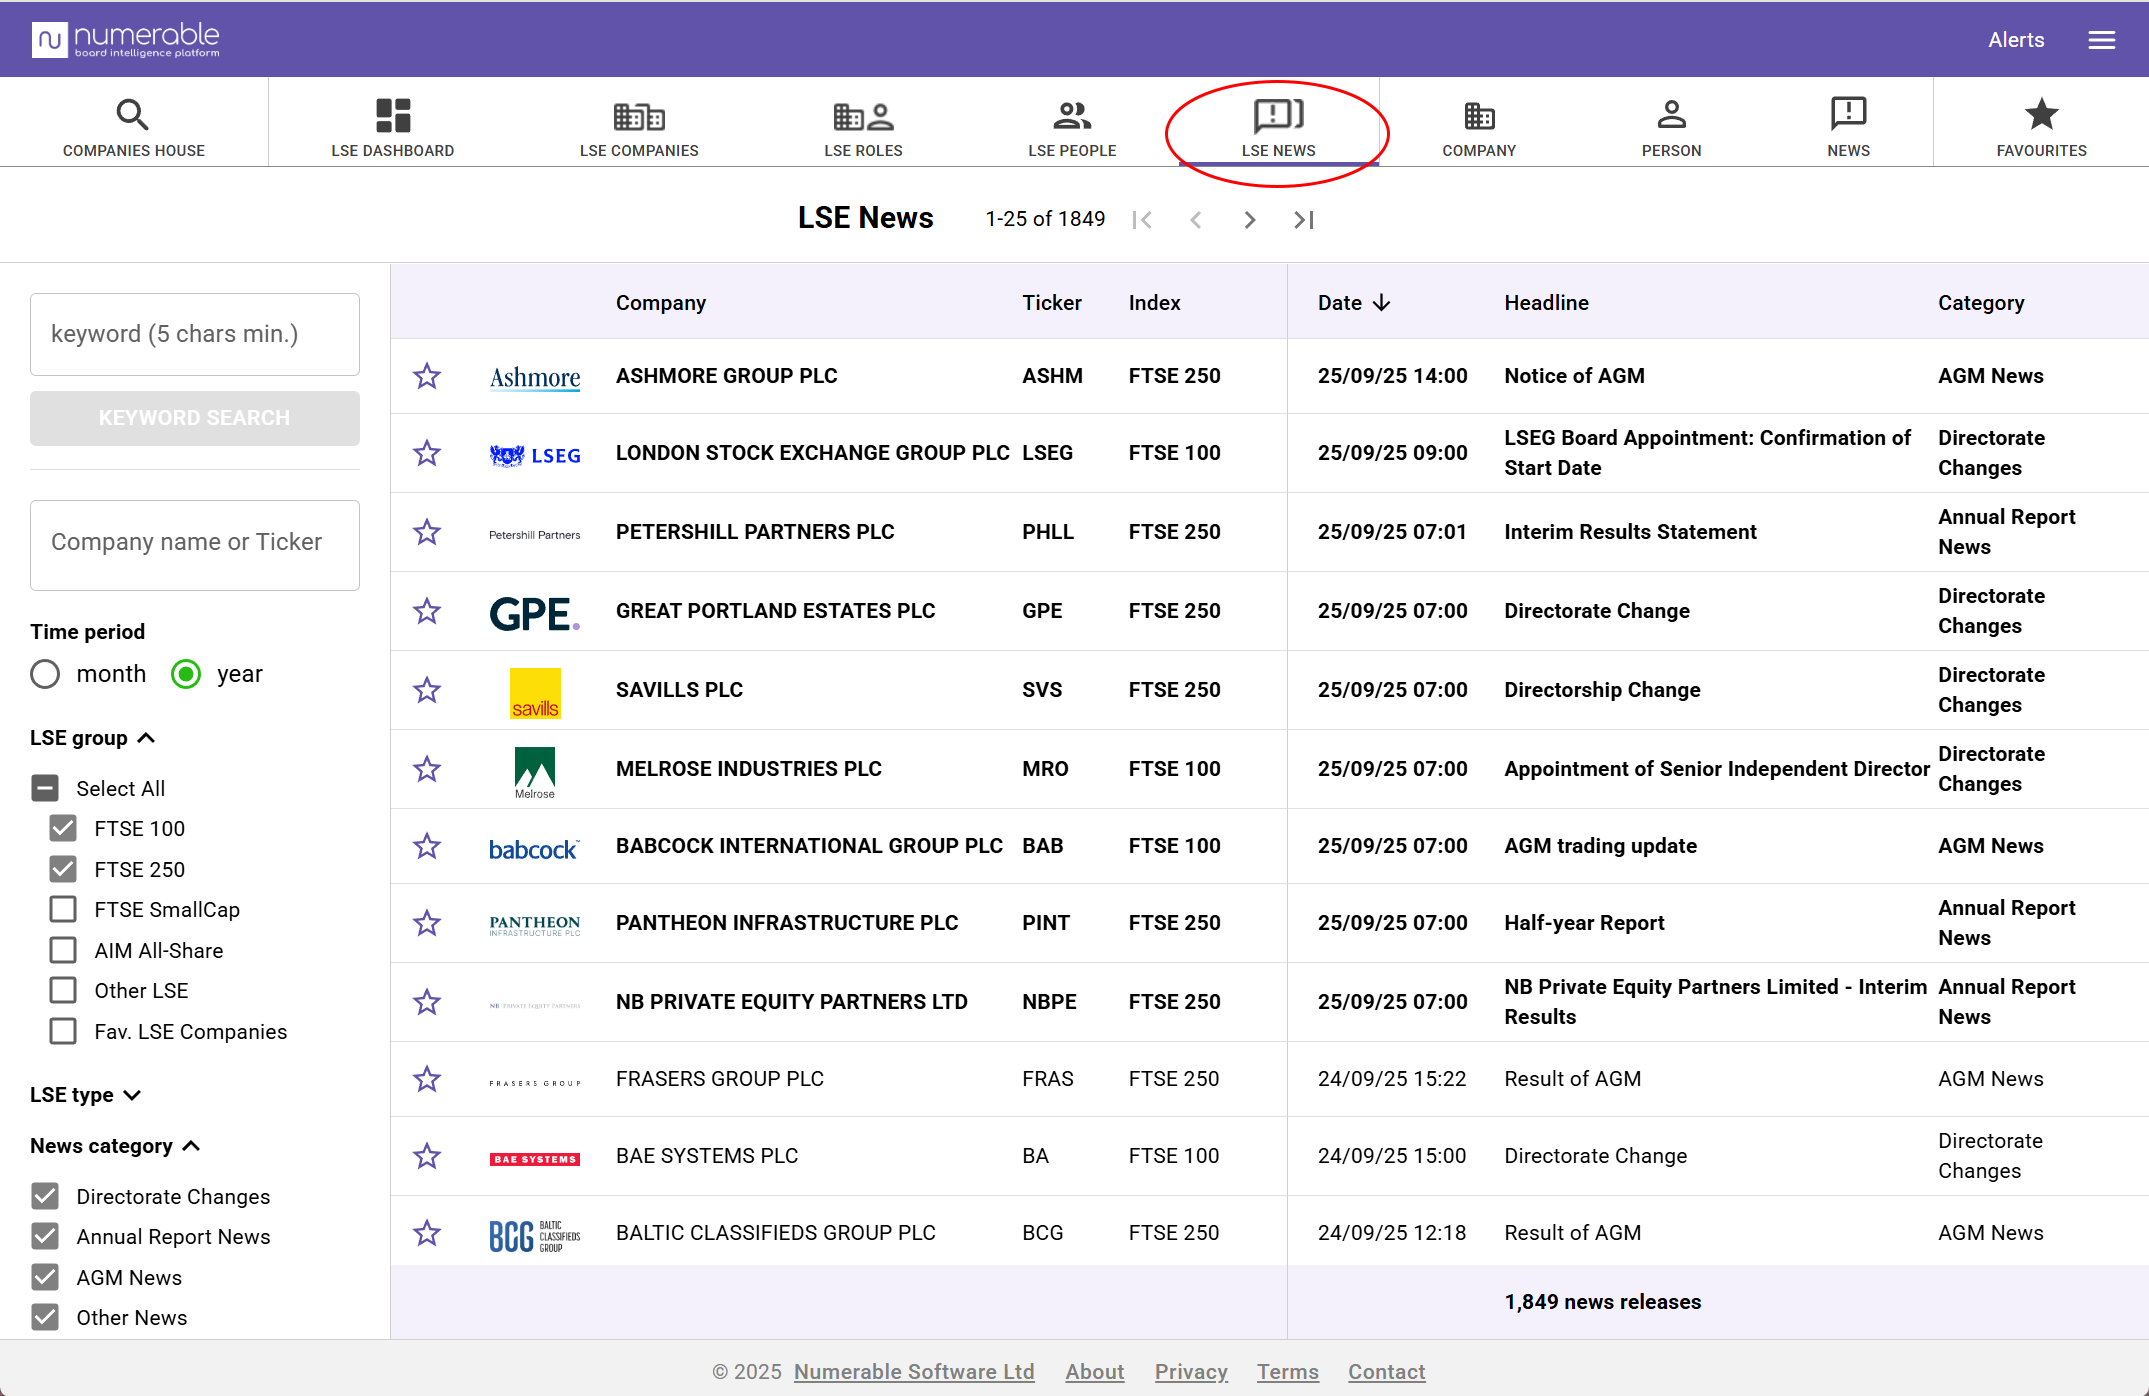Click the Companies House search icon
2149x1396 pixels.
click(132, 115)
